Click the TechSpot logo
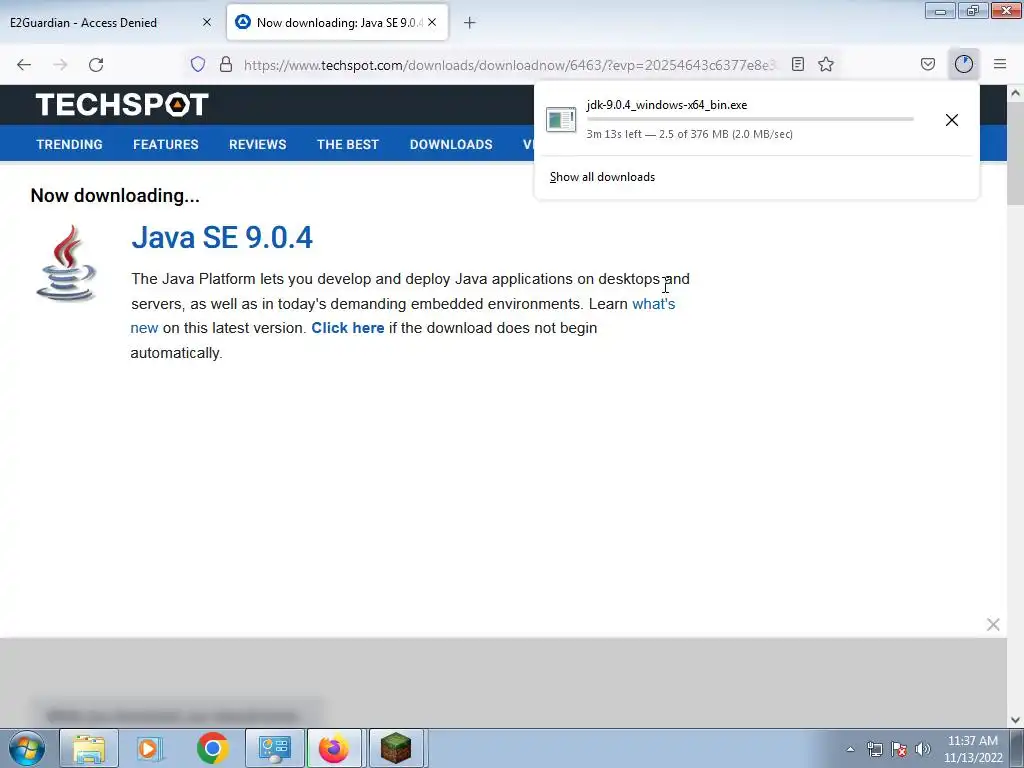The height and width of the screenshot is (768, 1024). (x=122, y=104)
